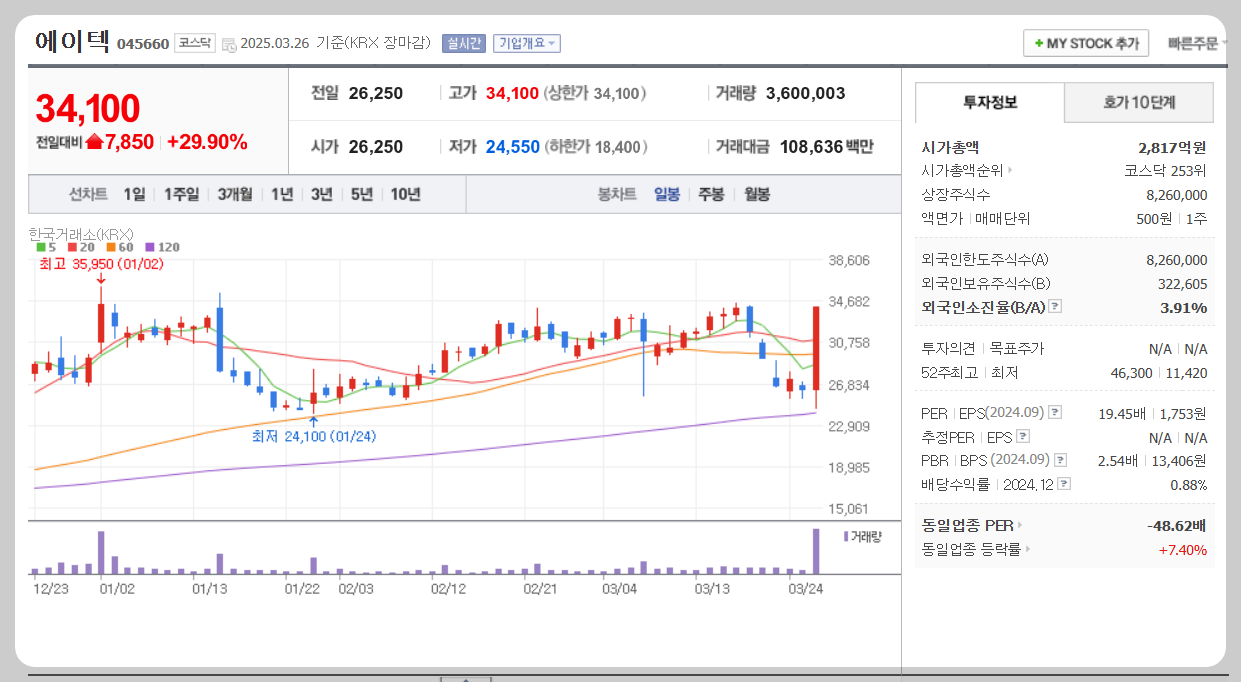Select the 1주일 line chart period
Viewport: 1241px width, 682px height.
(x=181, y=194)
